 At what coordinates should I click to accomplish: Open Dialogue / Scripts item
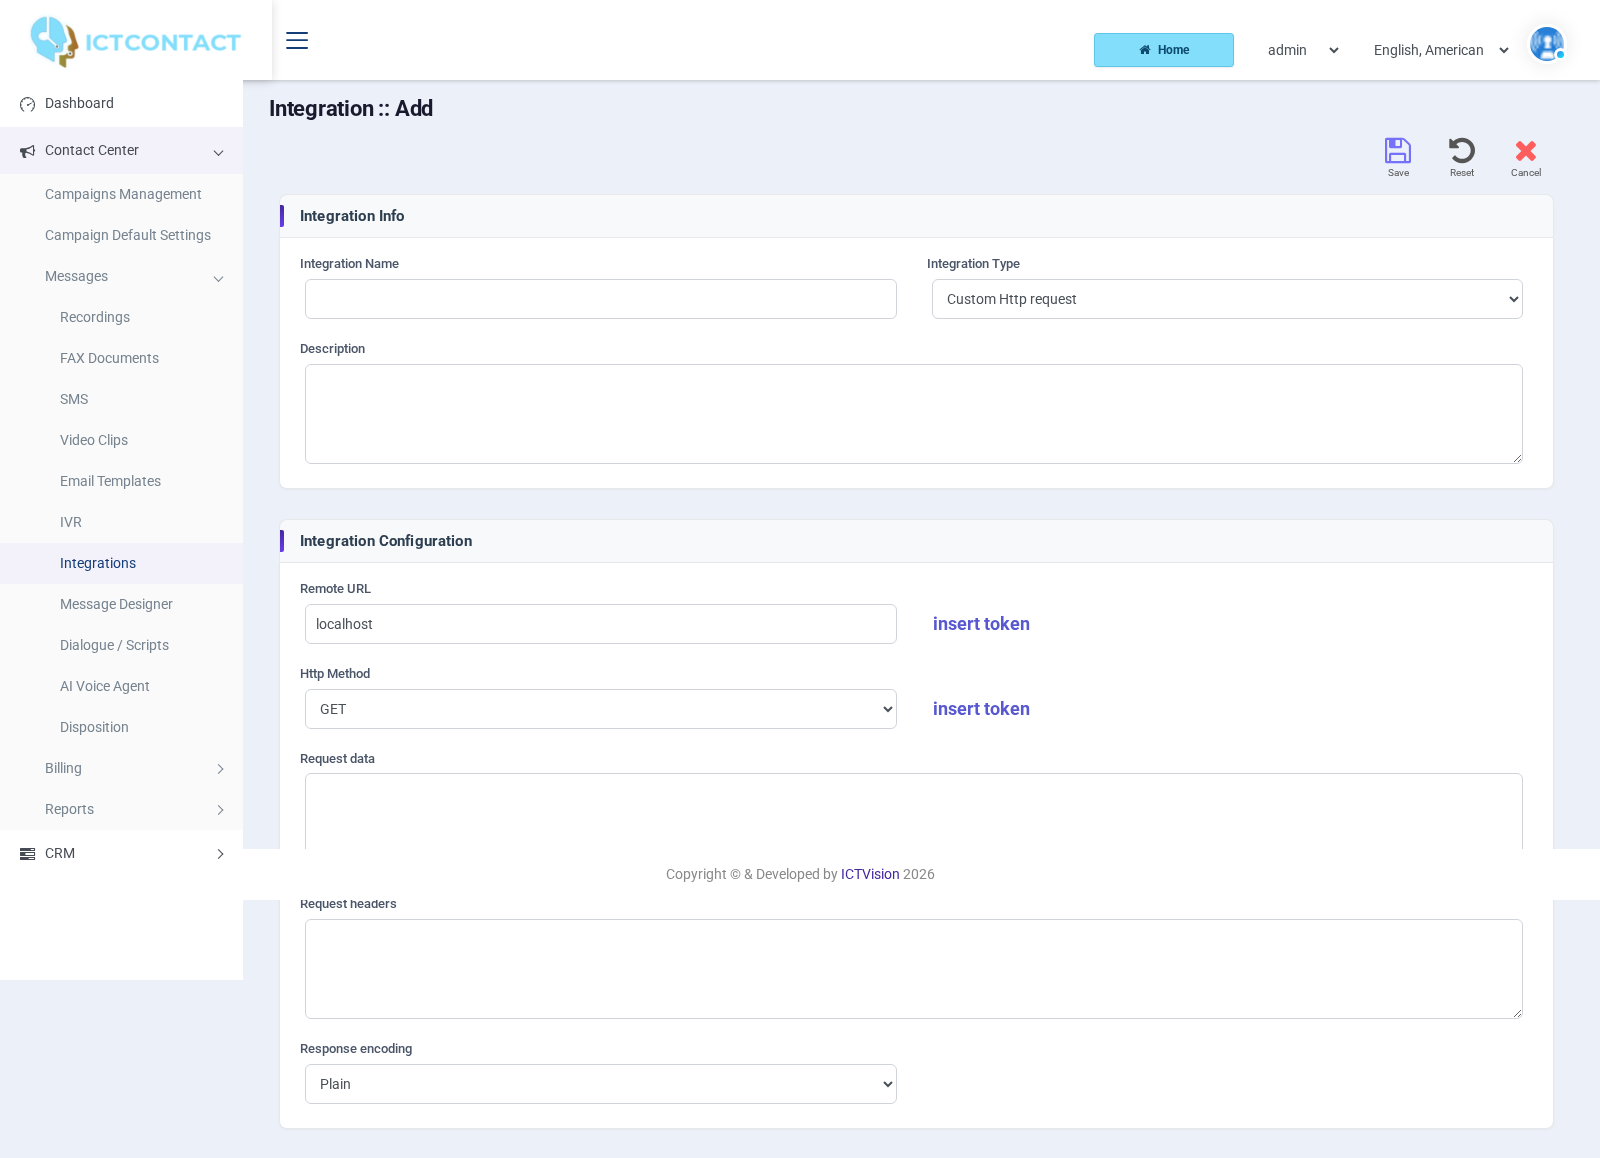tap(114, 645)
